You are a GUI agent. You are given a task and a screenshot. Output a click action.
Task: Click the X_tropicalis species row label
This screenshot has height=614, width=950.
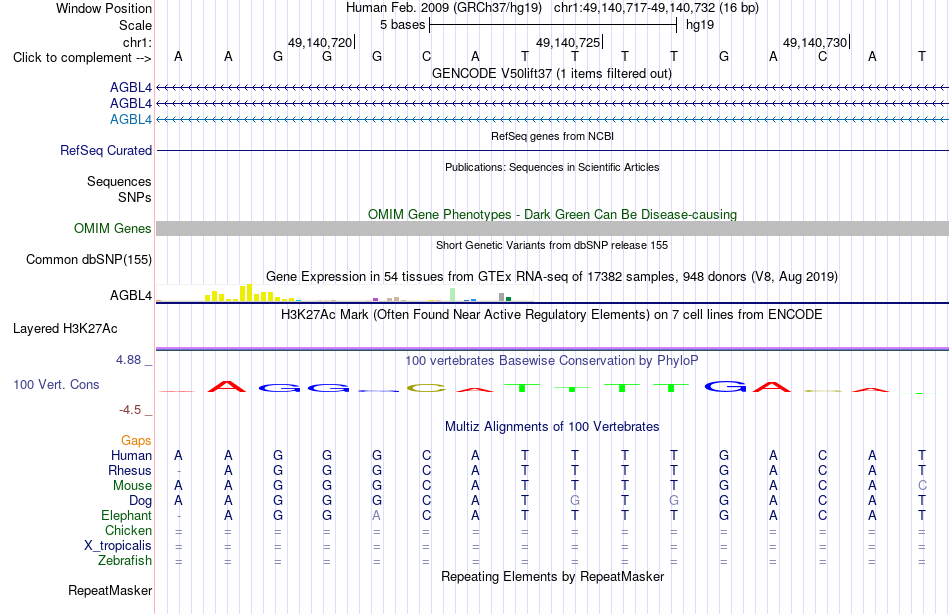pyautogui.click(x=118, y=546)
